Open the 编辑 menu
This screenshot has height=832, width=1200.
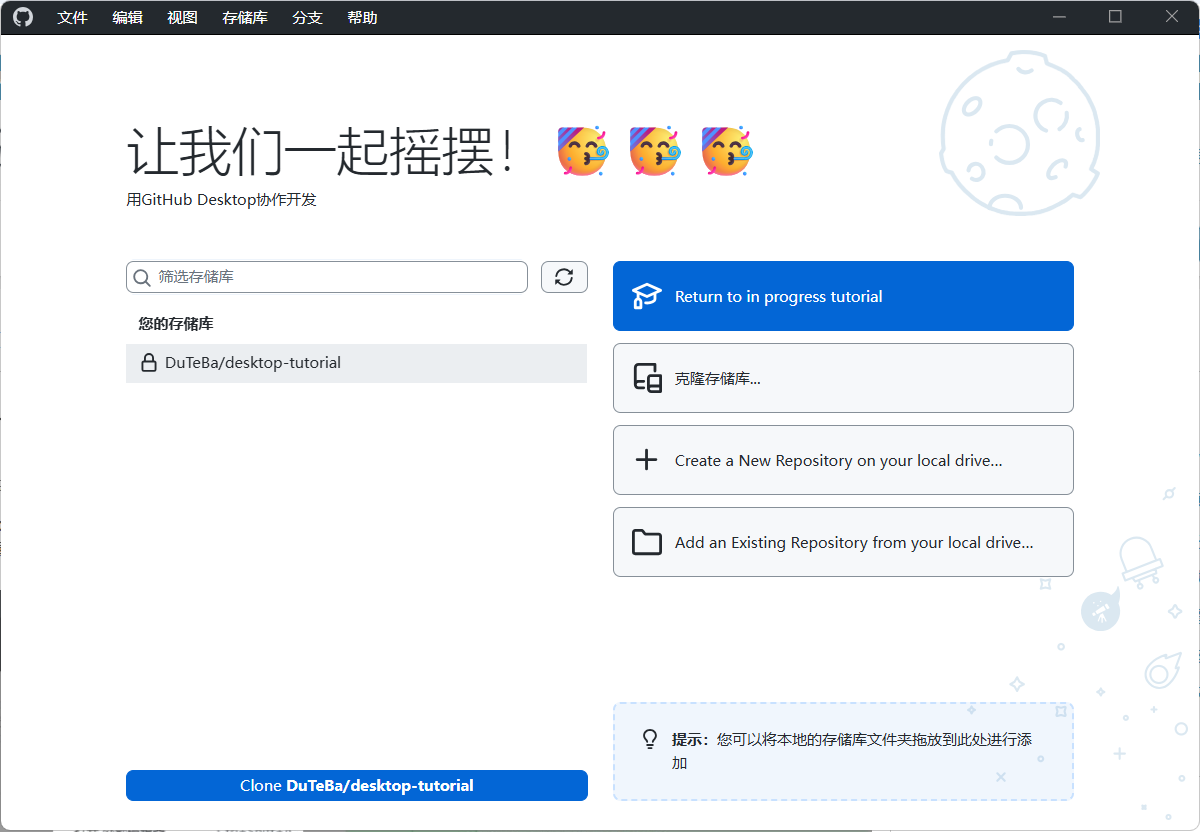click(x=128, y=17)
